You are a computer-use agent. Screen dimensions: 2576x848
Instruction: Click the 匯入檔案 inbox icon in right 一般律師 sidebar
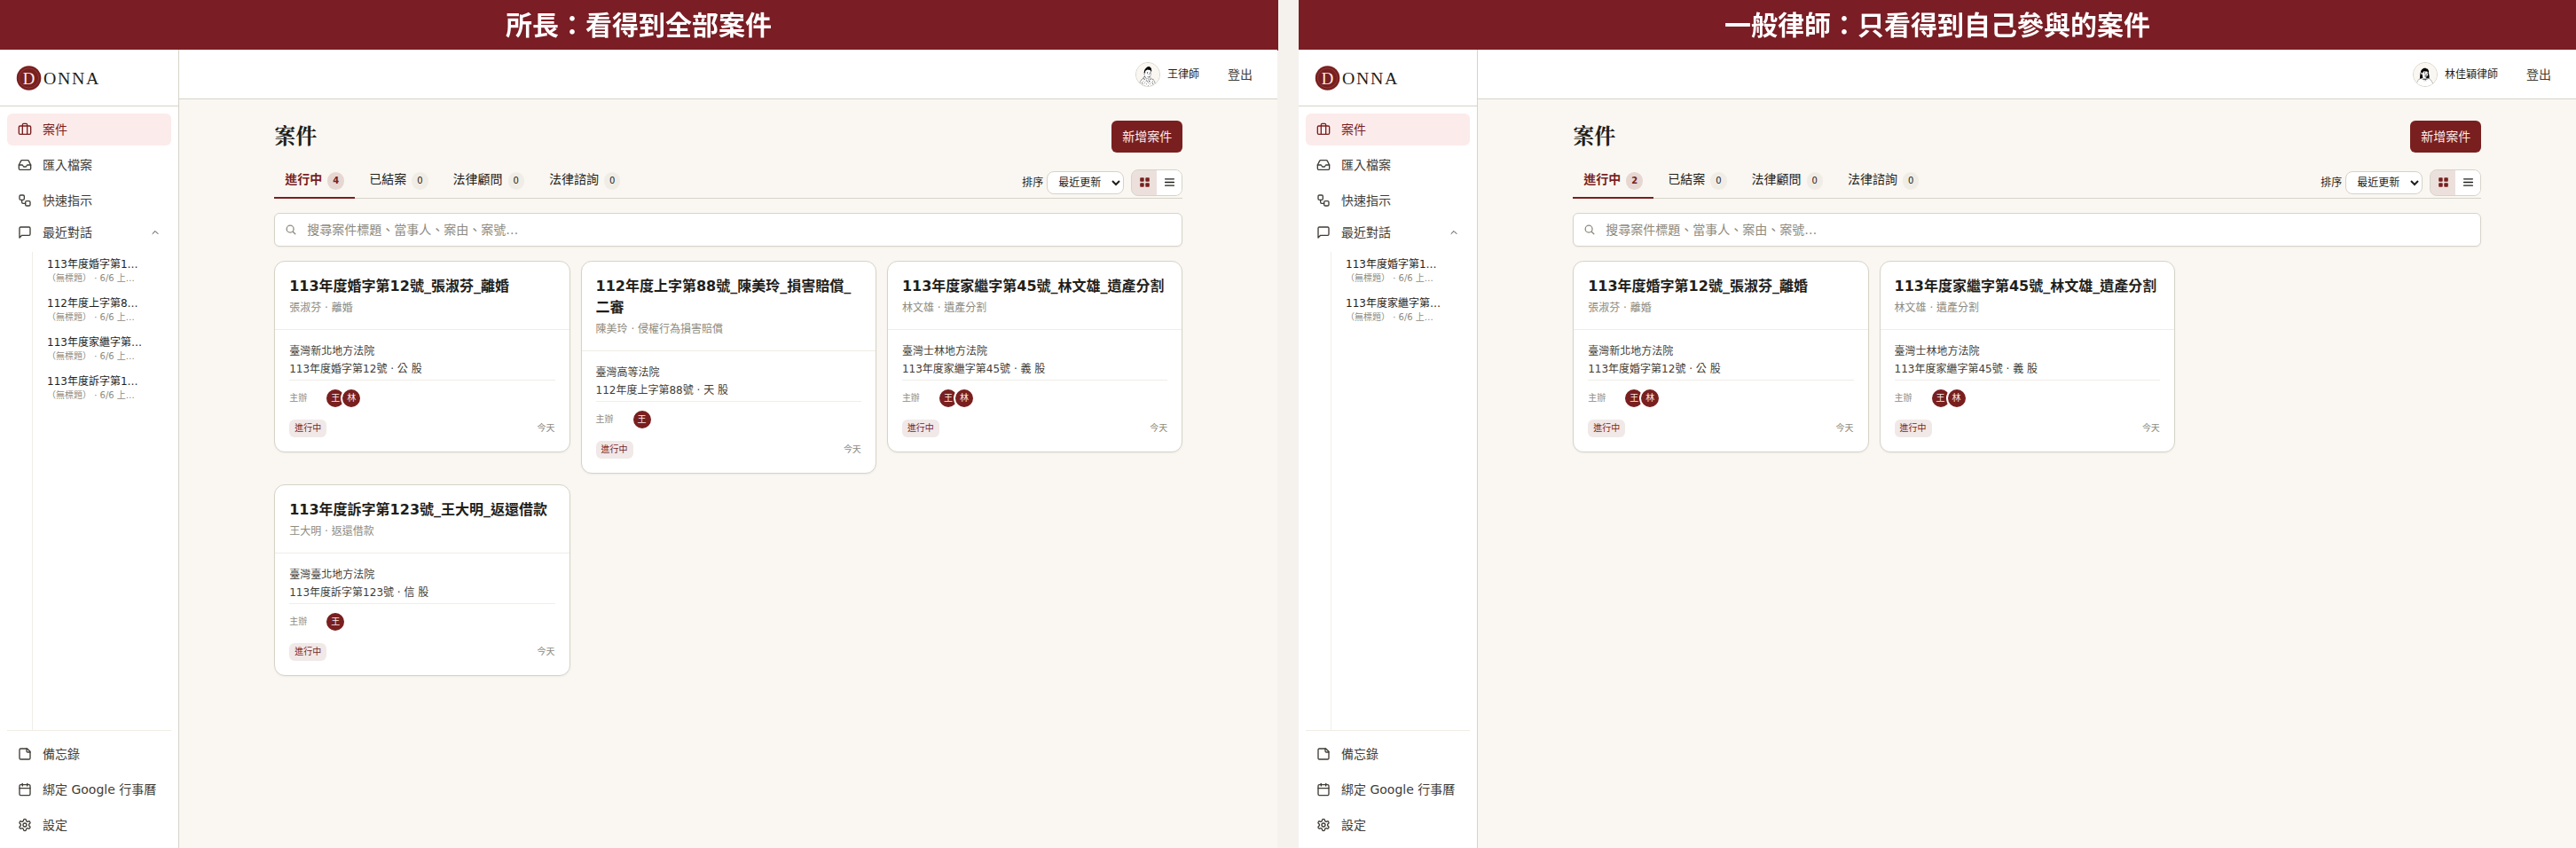tap(1323, 165)
